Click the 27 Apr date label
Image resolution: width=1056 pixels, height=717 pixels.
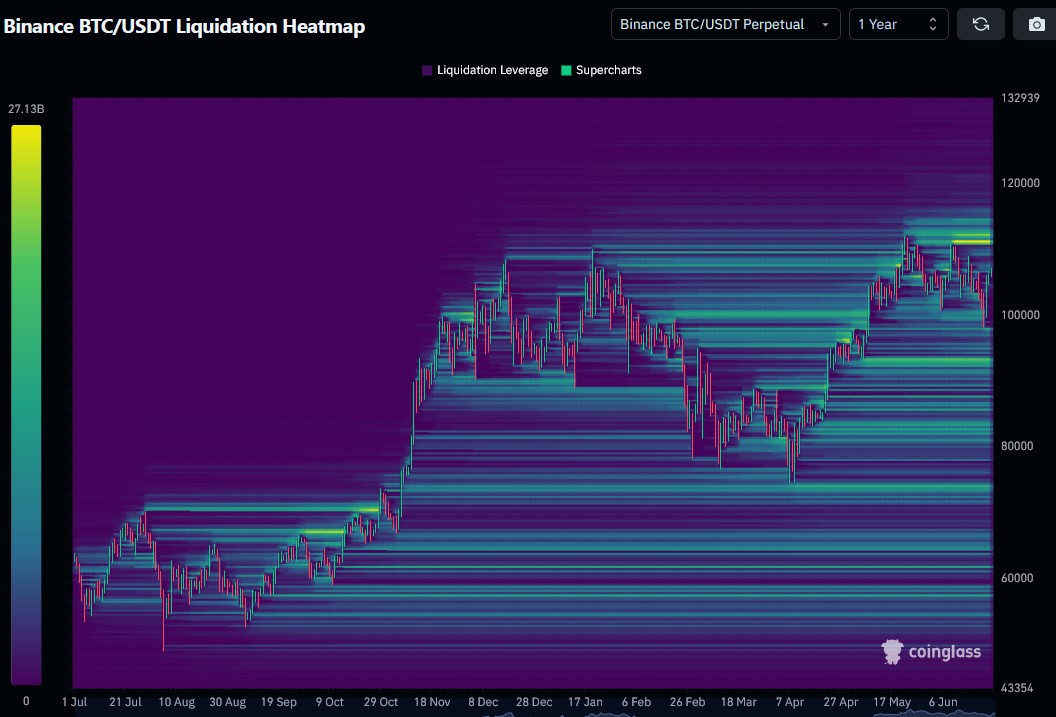click(840, 702)
